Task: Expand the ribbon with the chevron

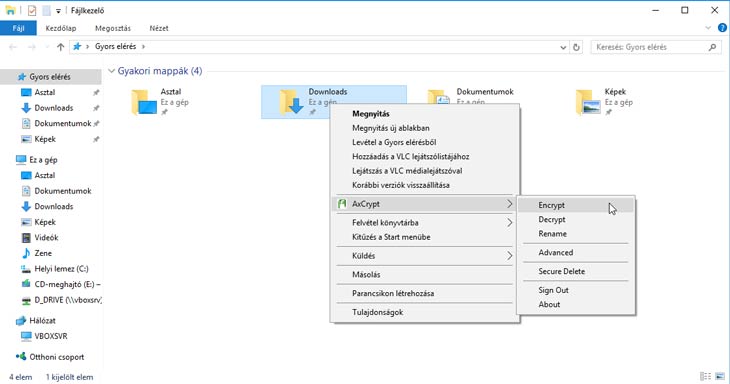Action: click(708, 28)
